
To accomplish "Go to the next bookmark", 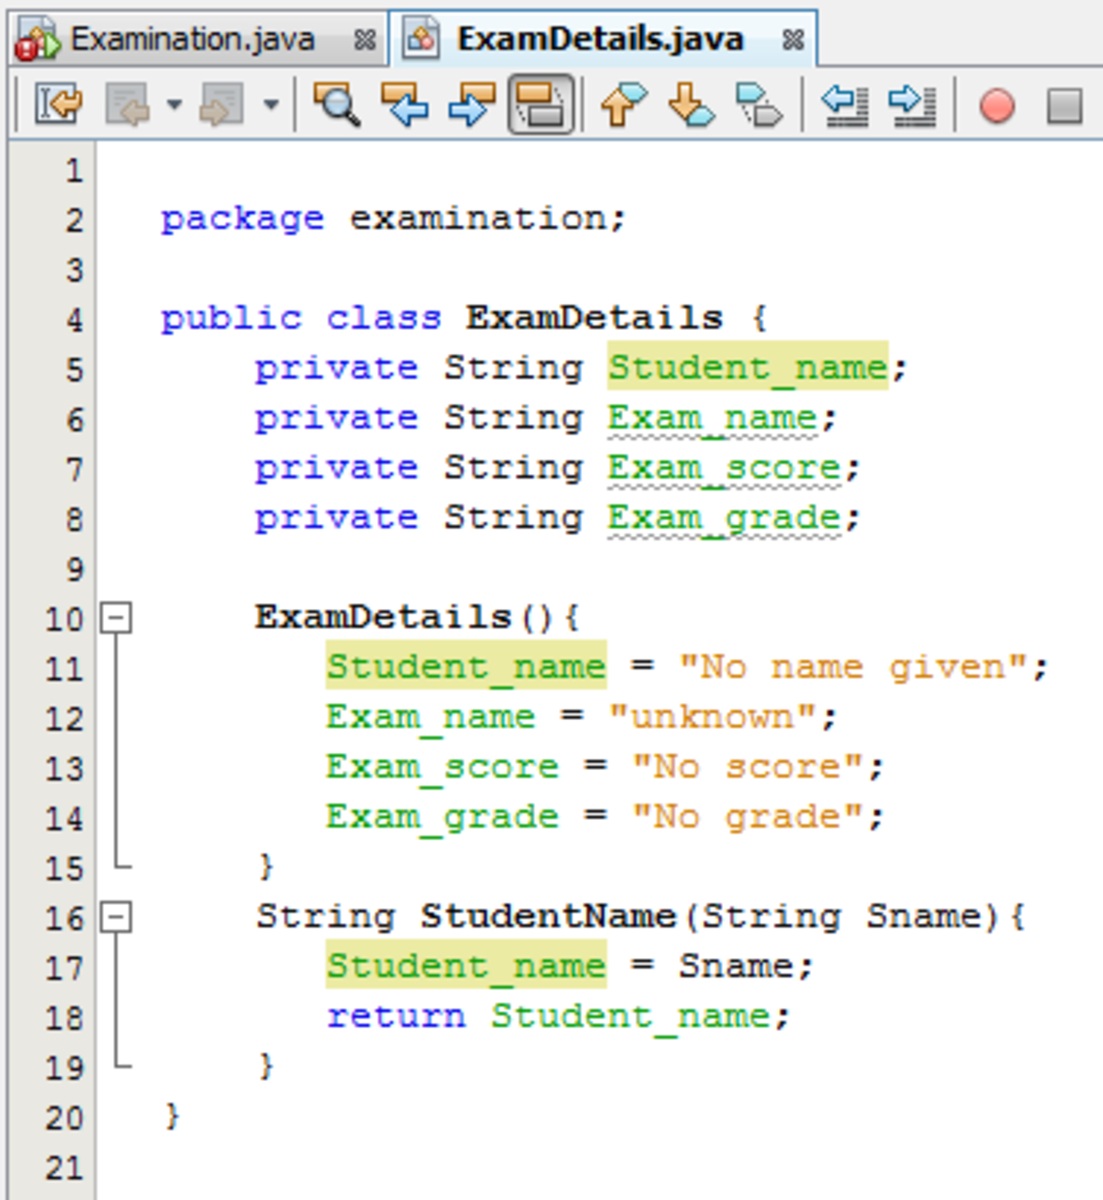I will pos(690,104).
